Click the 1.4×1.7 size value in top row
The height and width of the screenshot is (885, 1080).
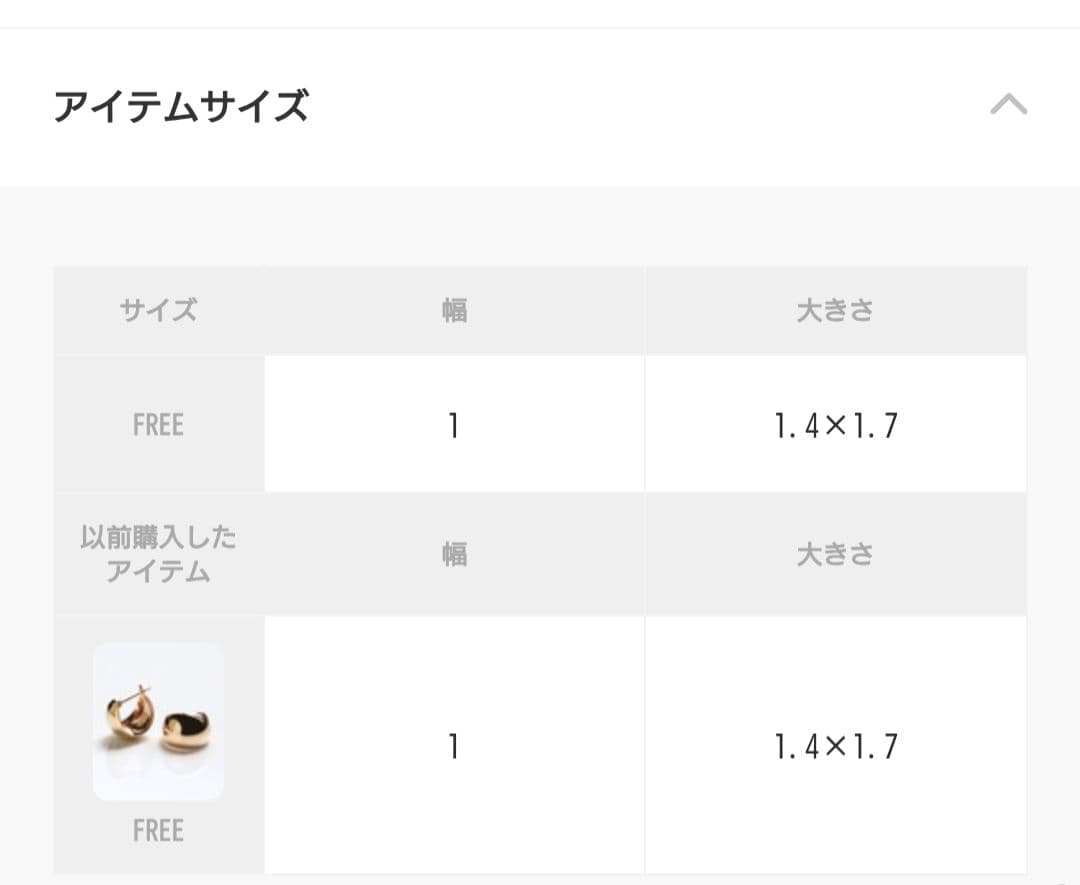click(835, 424)
